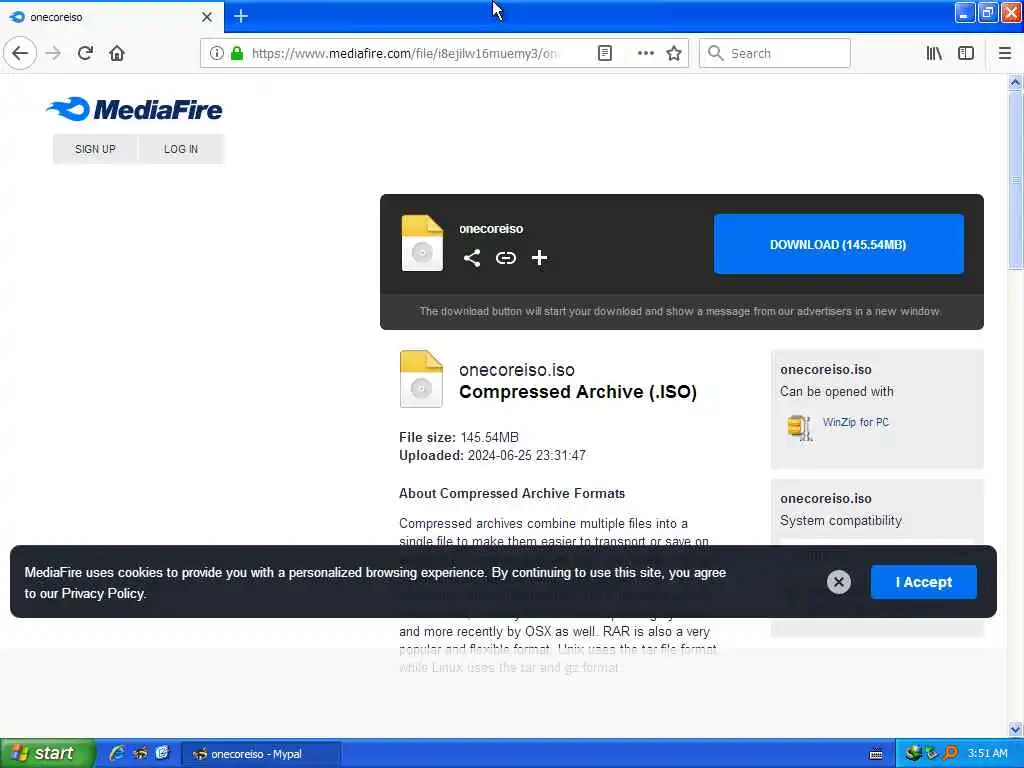Click the MediaFire logo

(135, 109)
